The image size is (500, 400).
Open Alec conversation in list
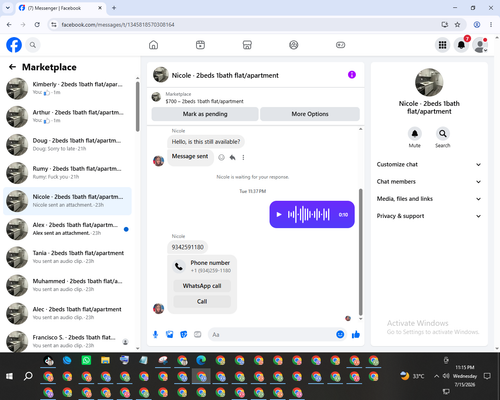[x=67, y=313]
